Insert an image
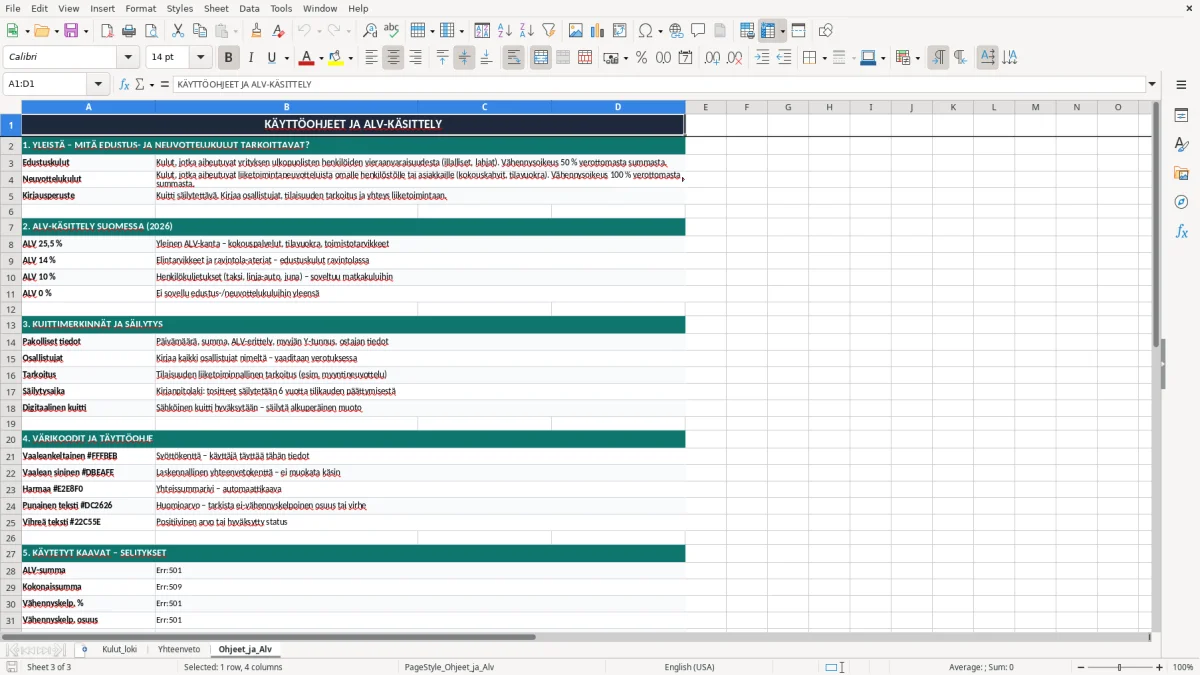The height and width of the screenshot is (675, 1200). [x=576, y=31]
